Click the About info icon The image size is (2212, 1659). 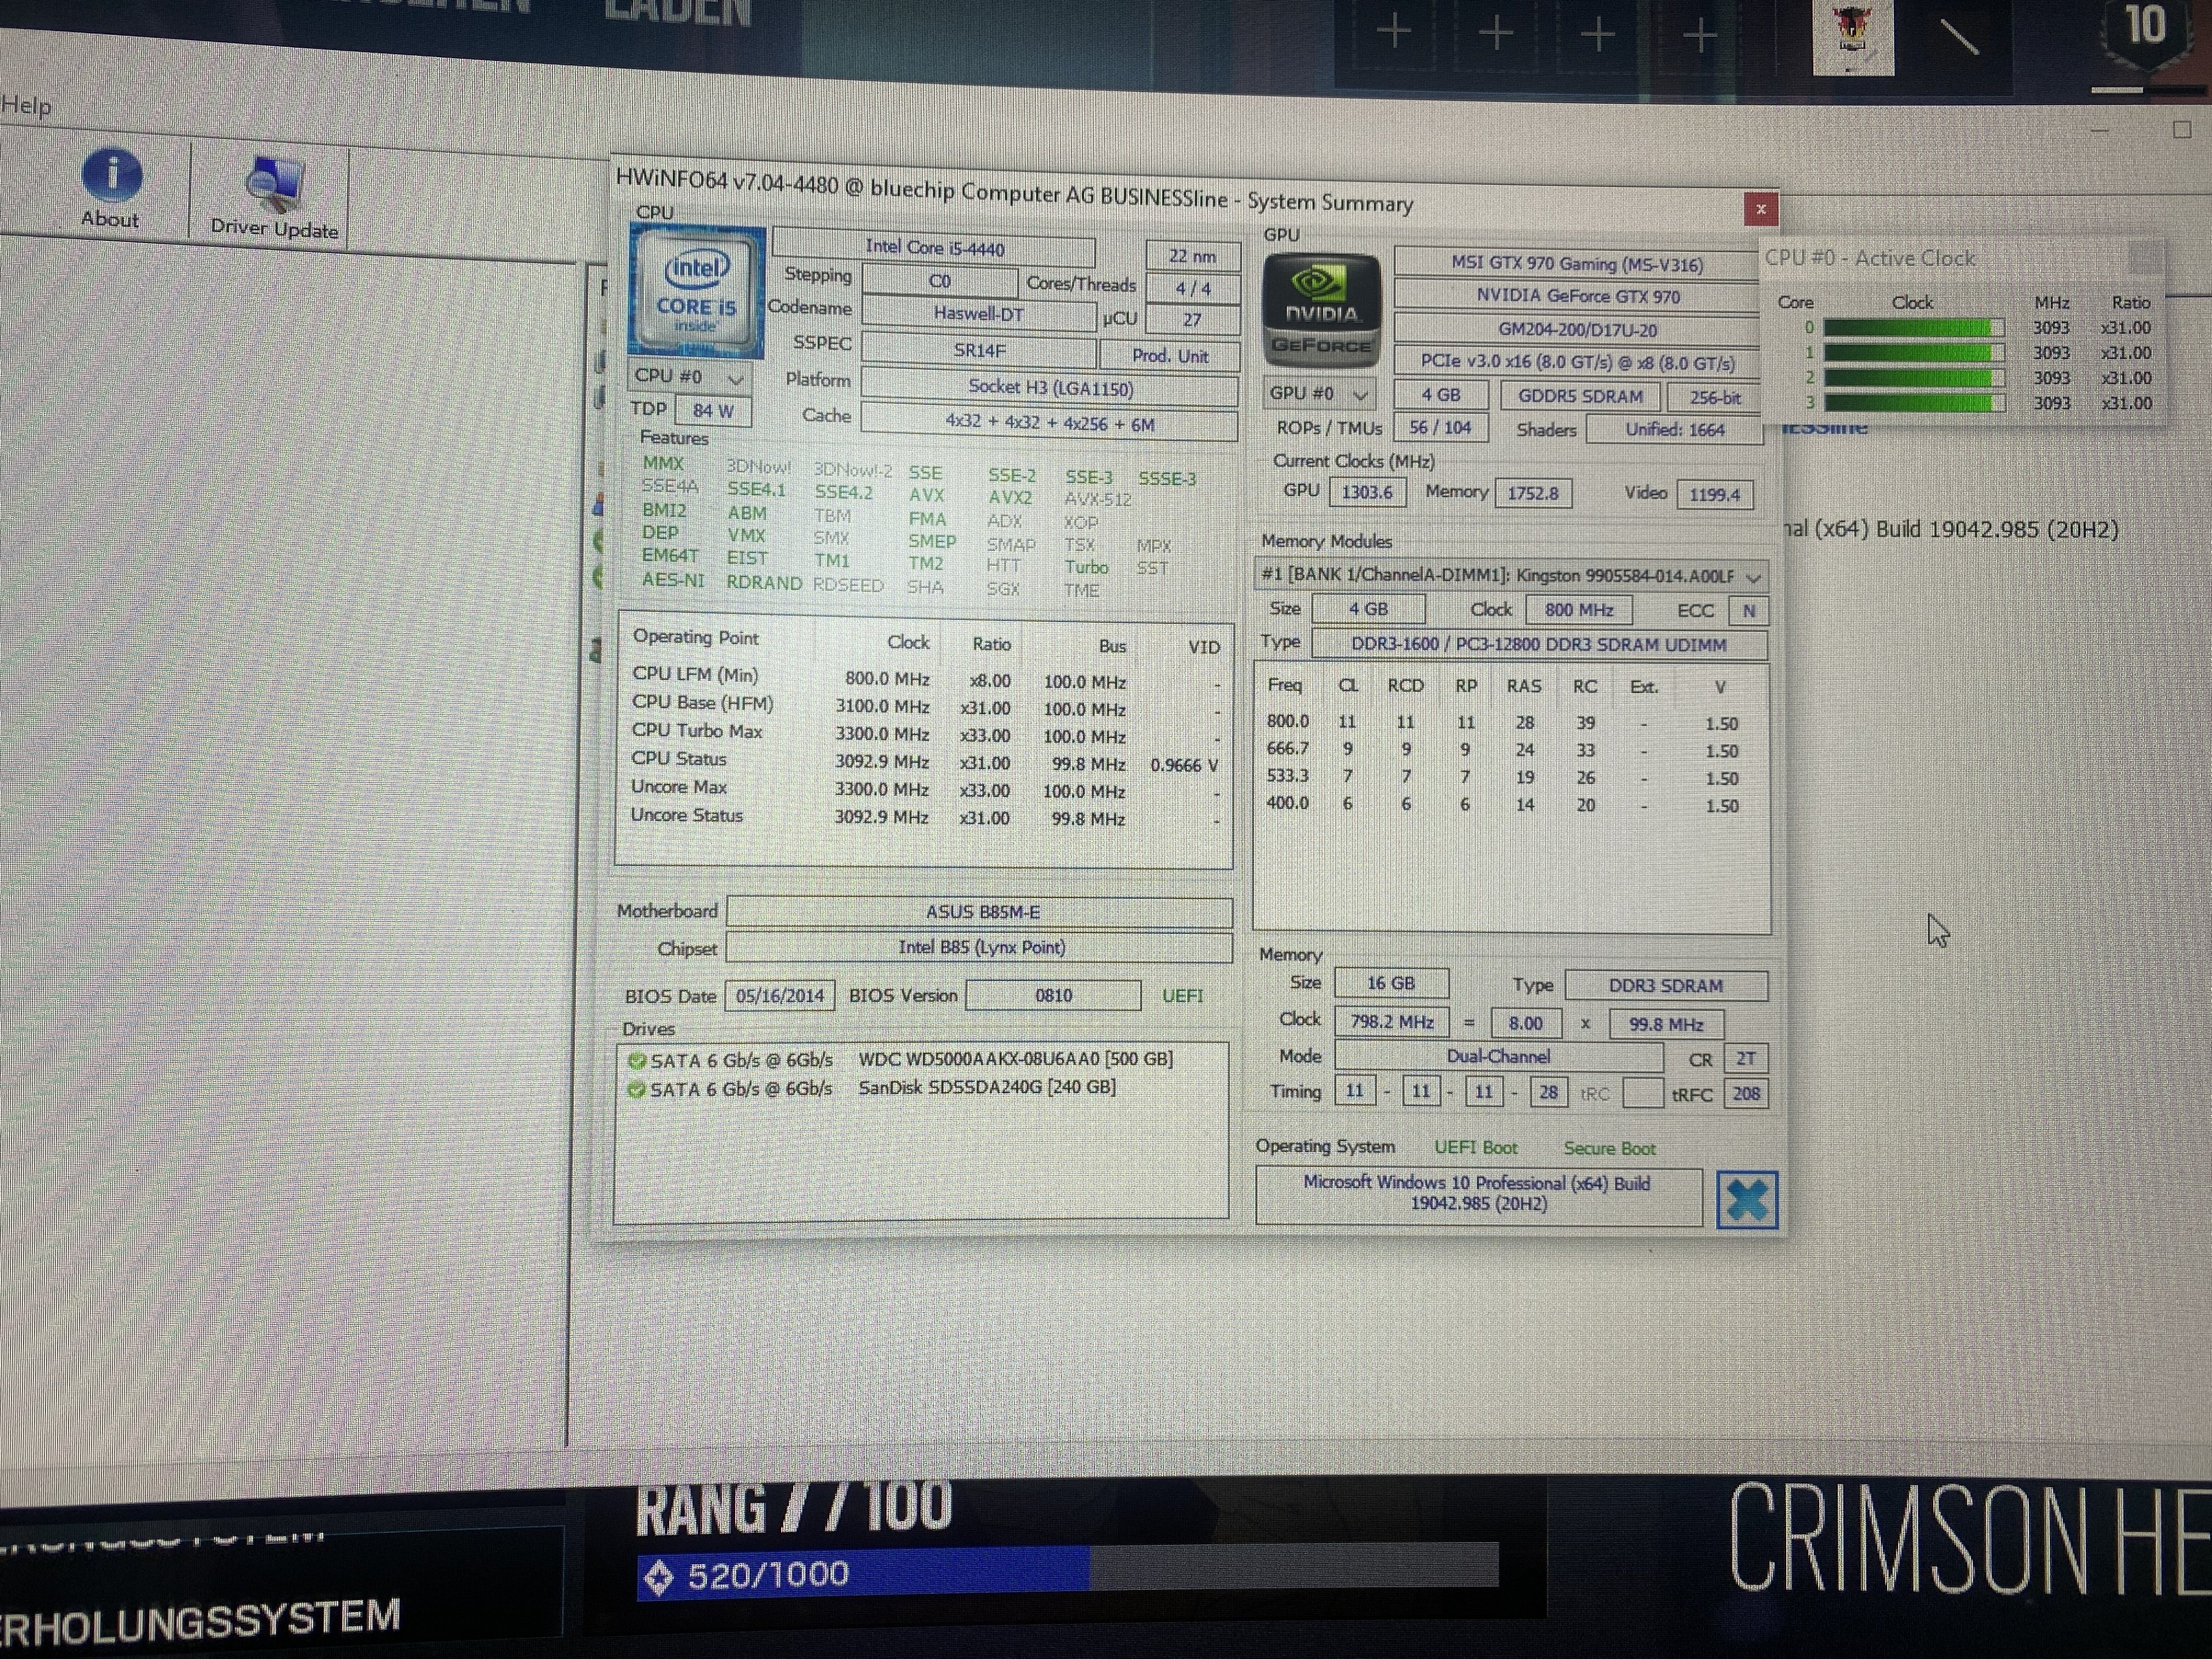(111, 176)
